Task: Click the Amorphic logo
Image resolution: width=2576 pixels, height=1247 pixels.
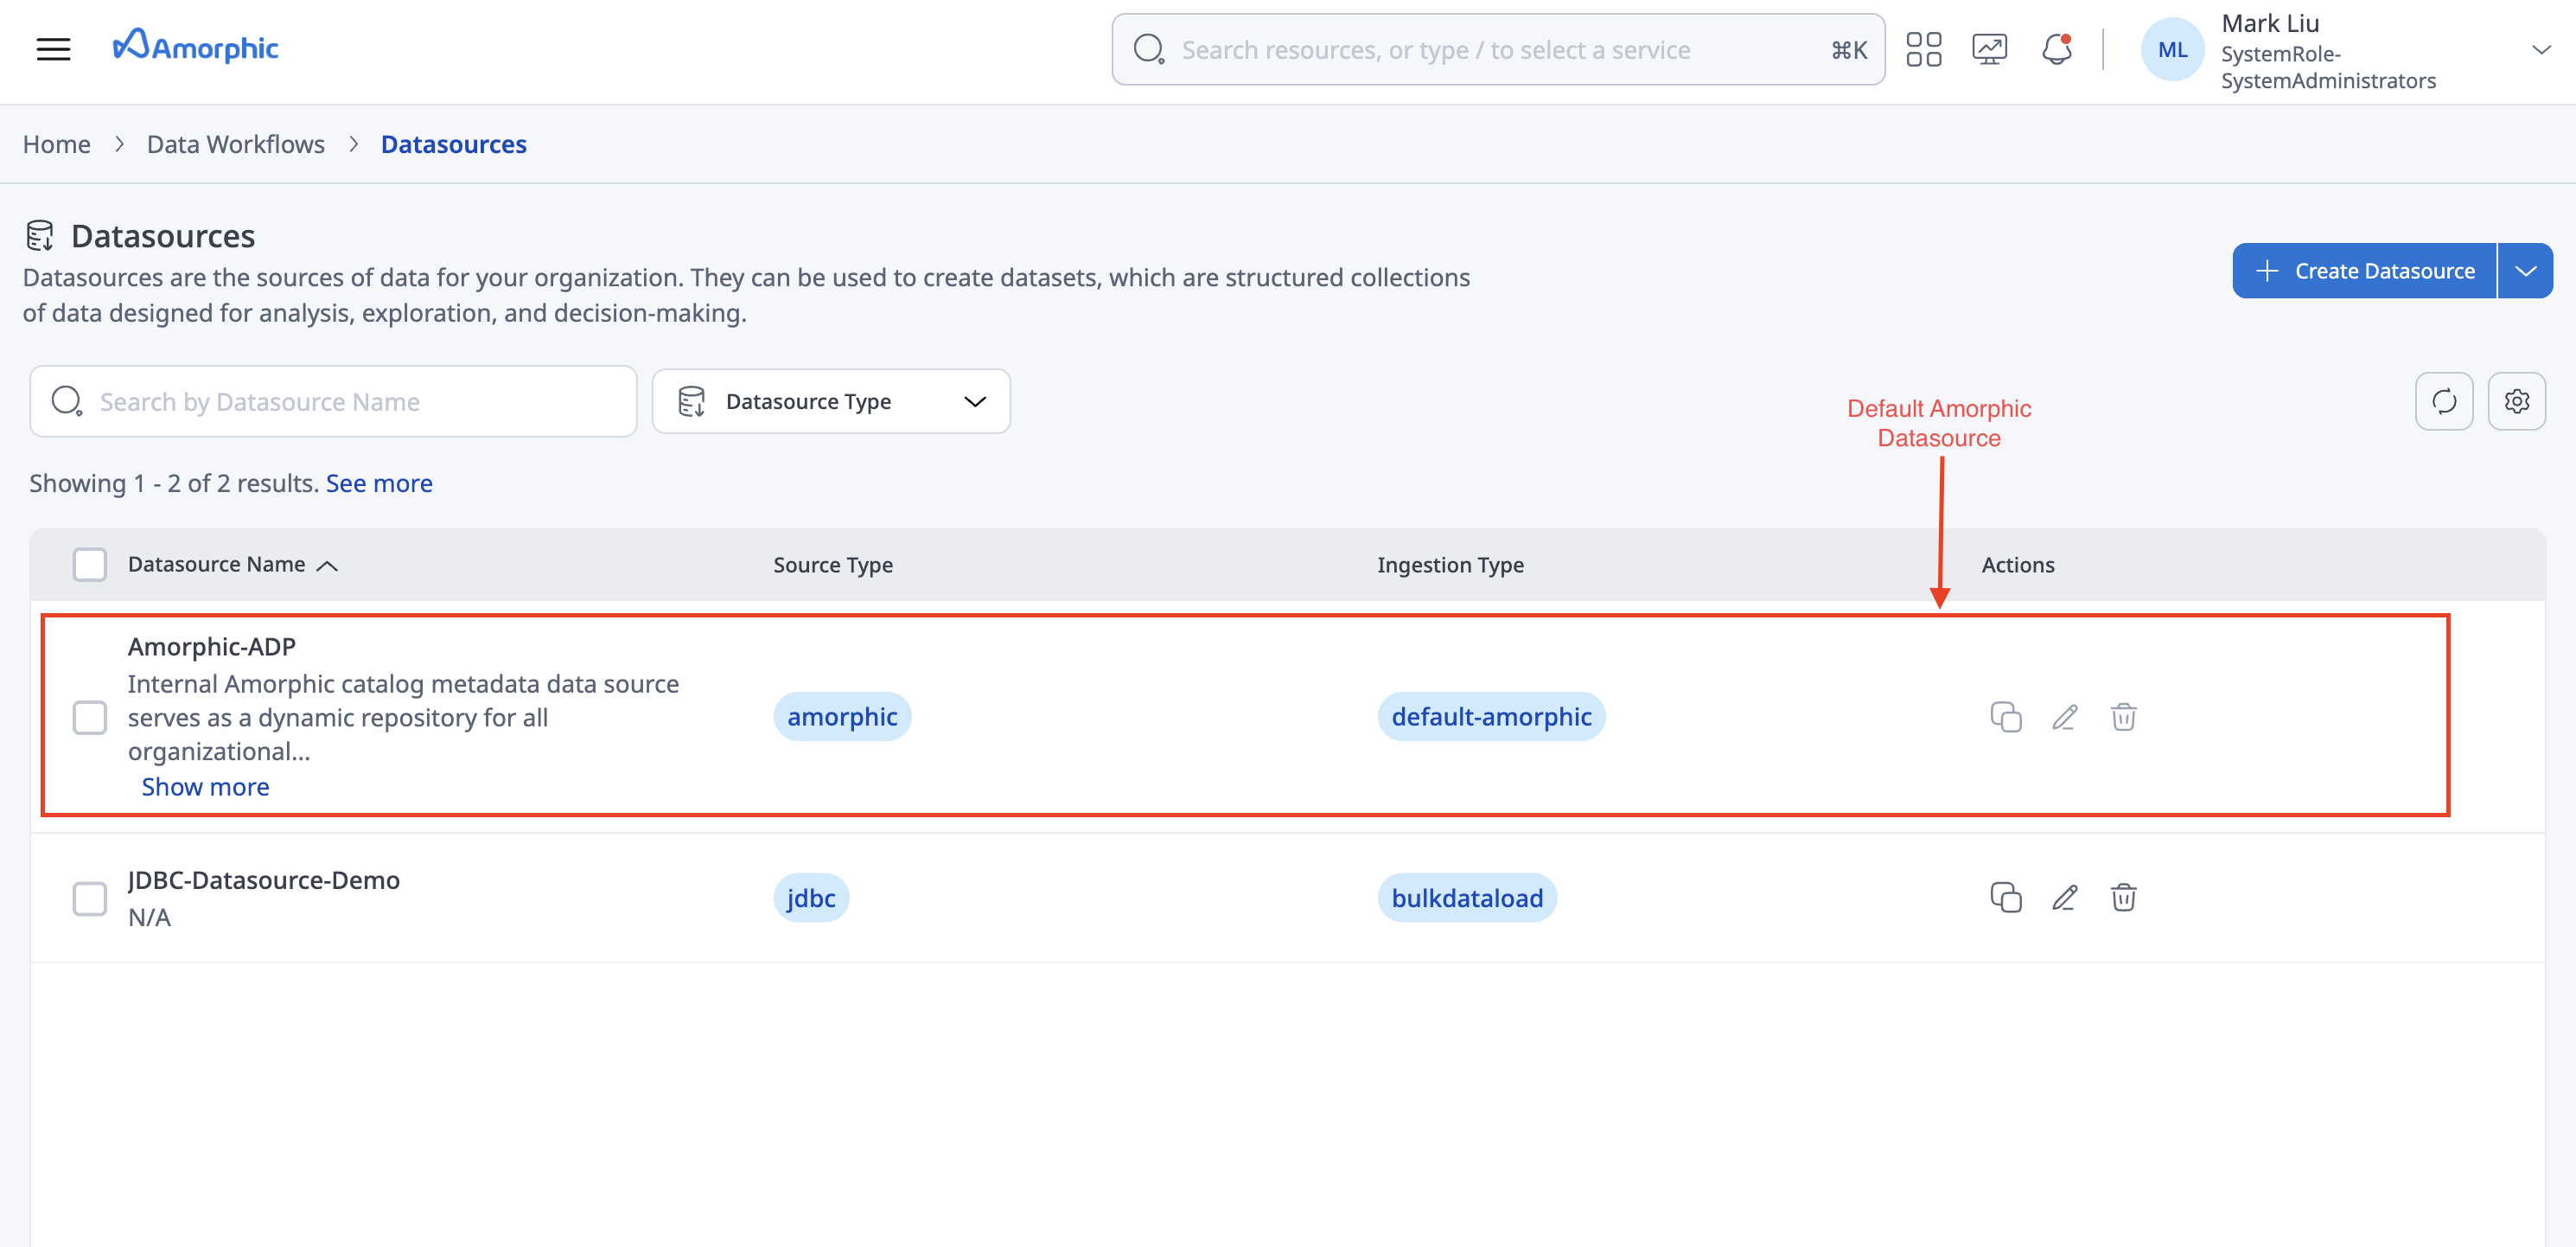Action: [x=195, y=47]
